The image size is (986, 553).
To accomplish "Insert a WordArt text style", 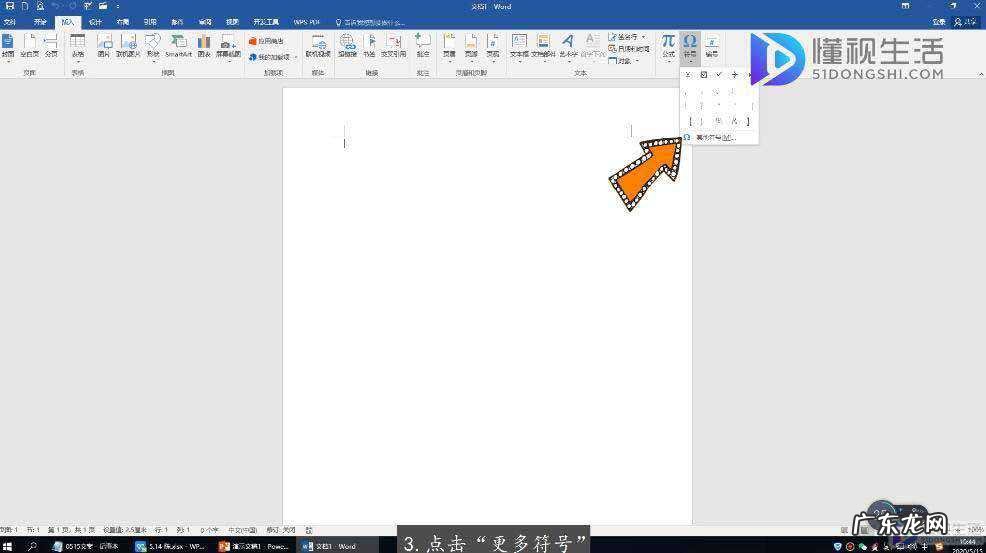I will 567,45.
